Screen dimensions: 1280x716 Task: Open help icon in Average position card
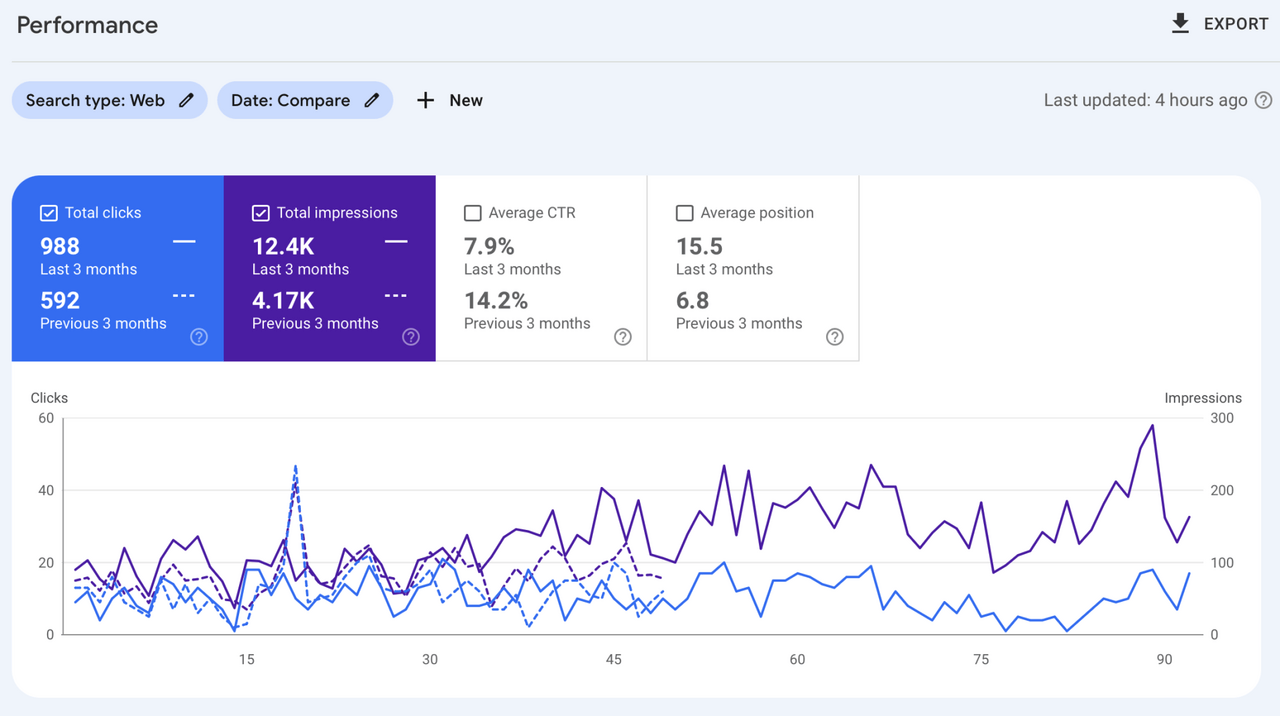point(835,337)
